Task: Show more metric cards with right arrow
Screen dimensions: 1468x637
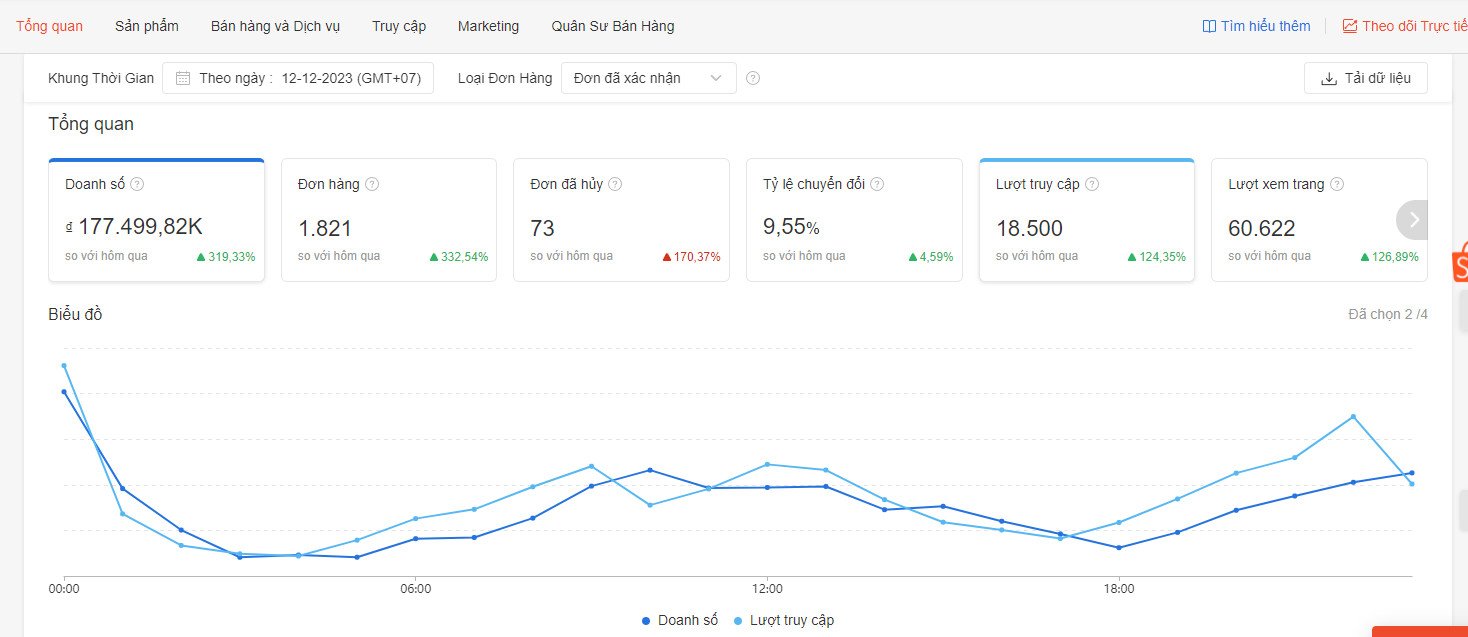Action: [x=1413, y=220]
